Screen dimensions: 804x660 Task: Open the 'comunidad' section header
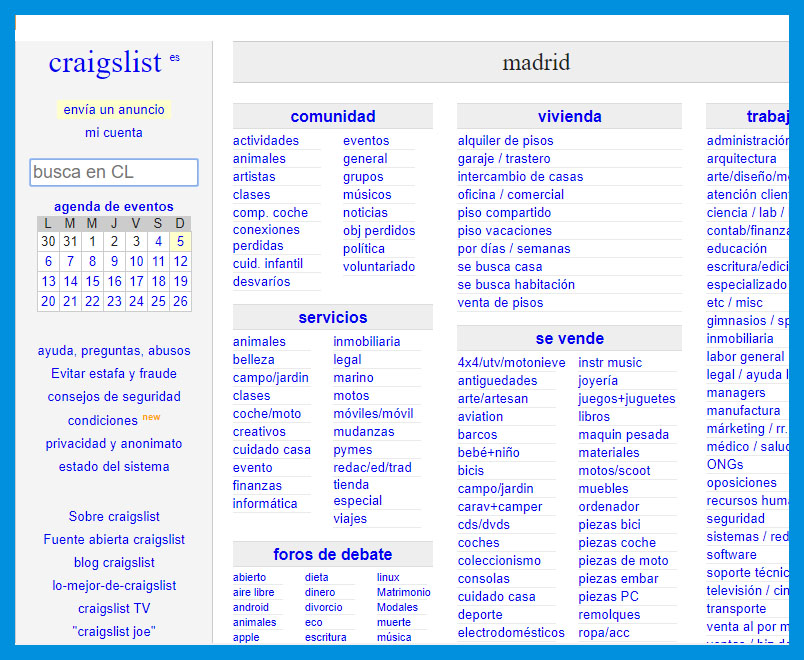tap(333, 116)
